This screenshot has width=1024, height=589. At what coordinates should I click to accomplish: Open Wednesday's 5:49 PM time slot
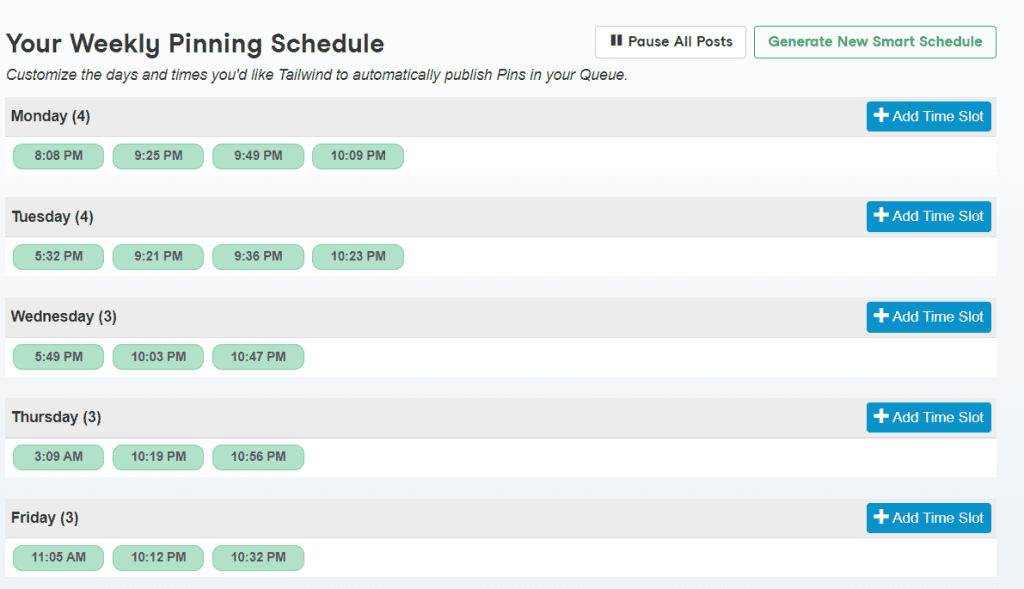(x=58, y=356)
